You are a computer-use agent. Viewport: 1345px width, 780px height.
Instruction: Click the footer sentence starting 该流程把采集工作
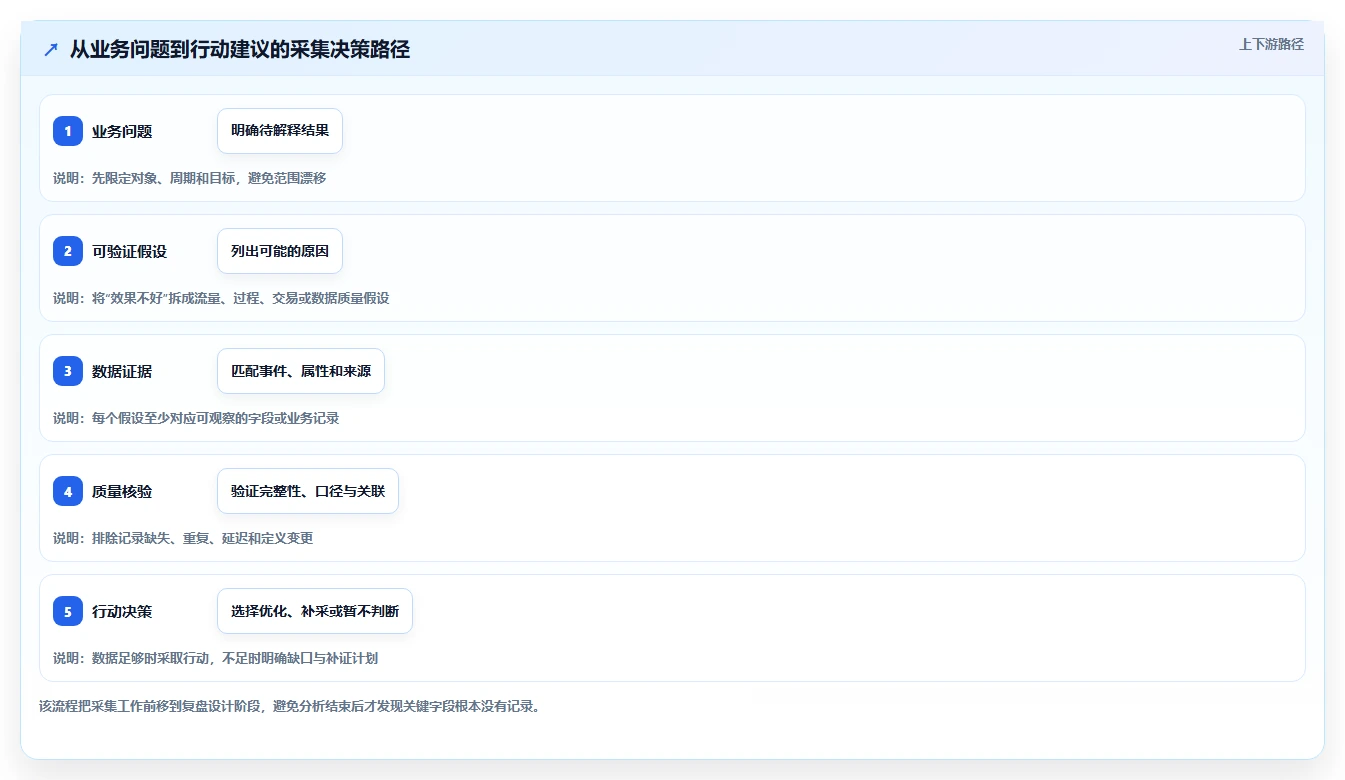click(x=289, y=706)
